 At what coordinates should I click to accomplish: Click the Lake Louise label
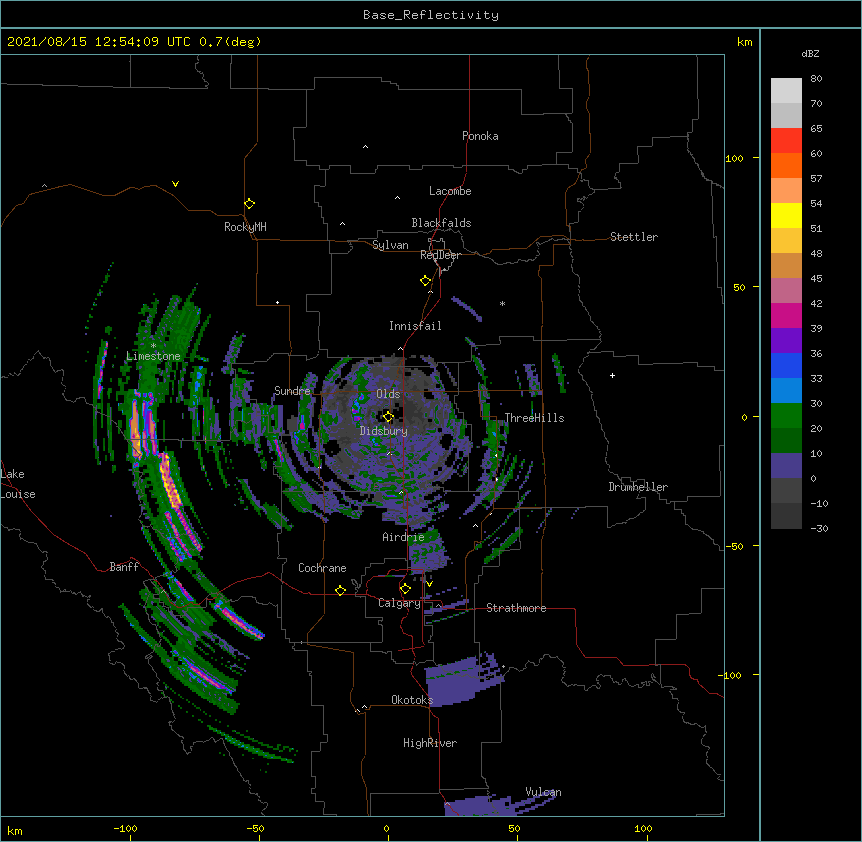point(18,484)
